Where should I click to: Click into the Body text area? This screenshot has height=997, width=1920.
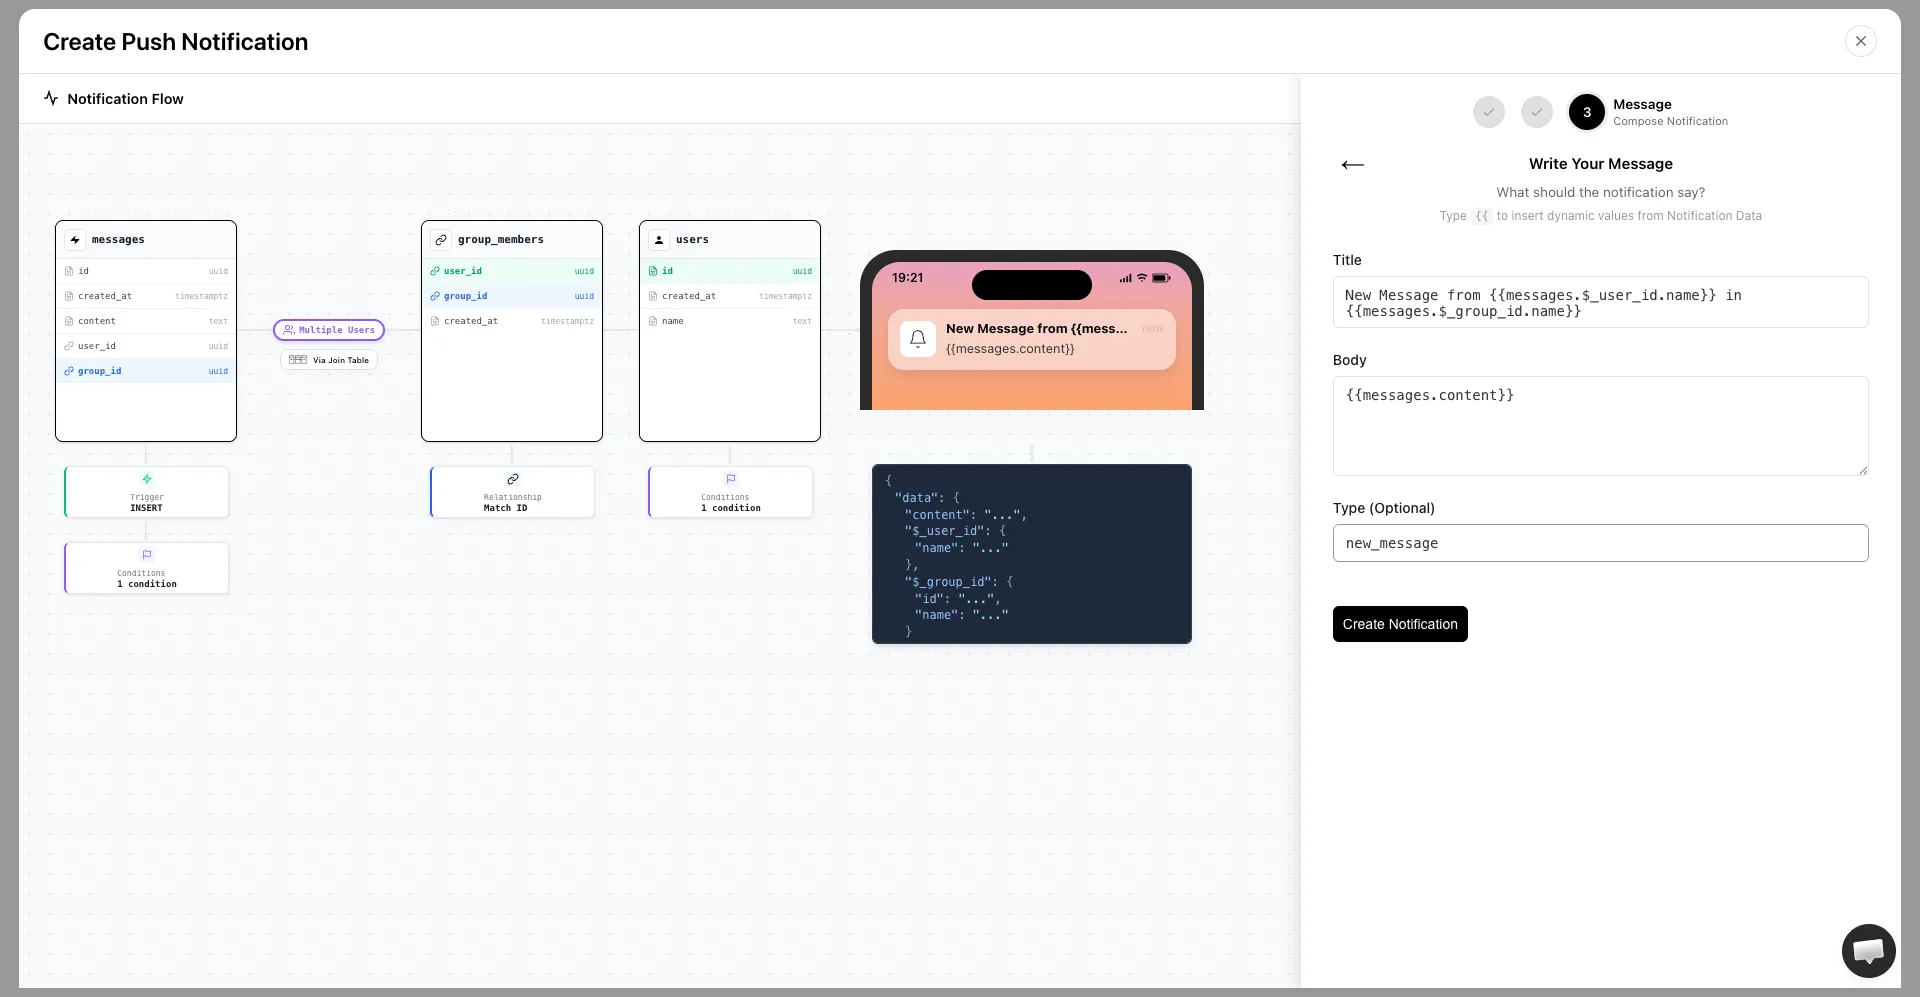pyautogui.click(x=1599, y=426)
